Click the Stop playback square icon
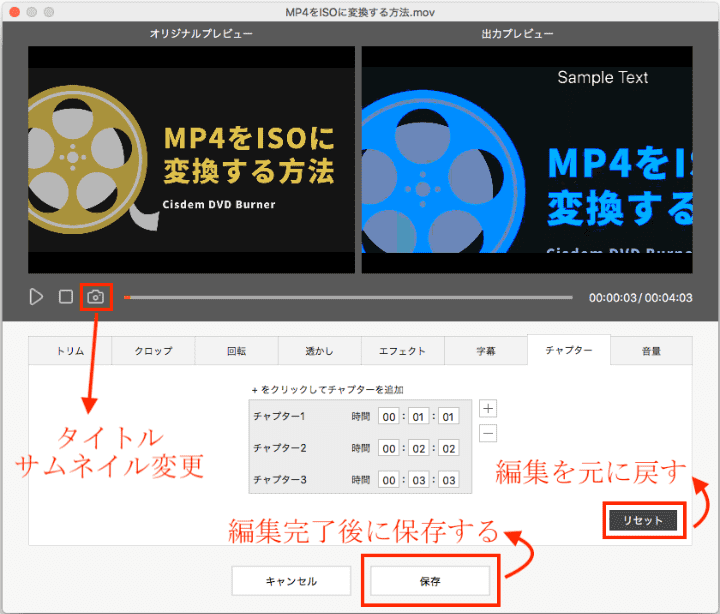This screenshot has width=720, height=614. pos(66,297)
